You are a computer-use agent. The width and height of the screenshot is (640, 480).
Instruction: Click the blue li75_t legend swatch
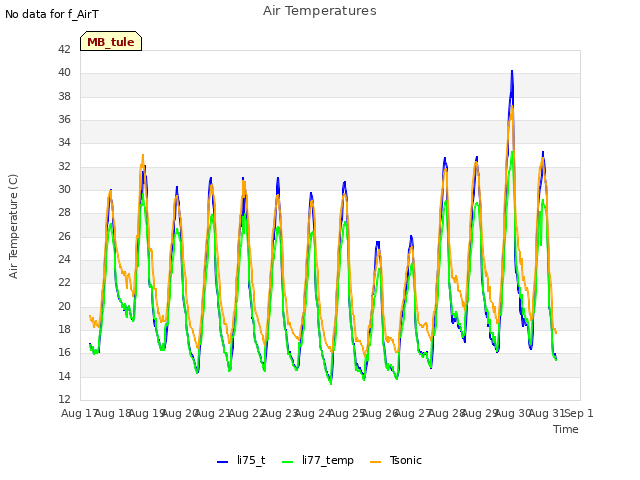[222, 462]
